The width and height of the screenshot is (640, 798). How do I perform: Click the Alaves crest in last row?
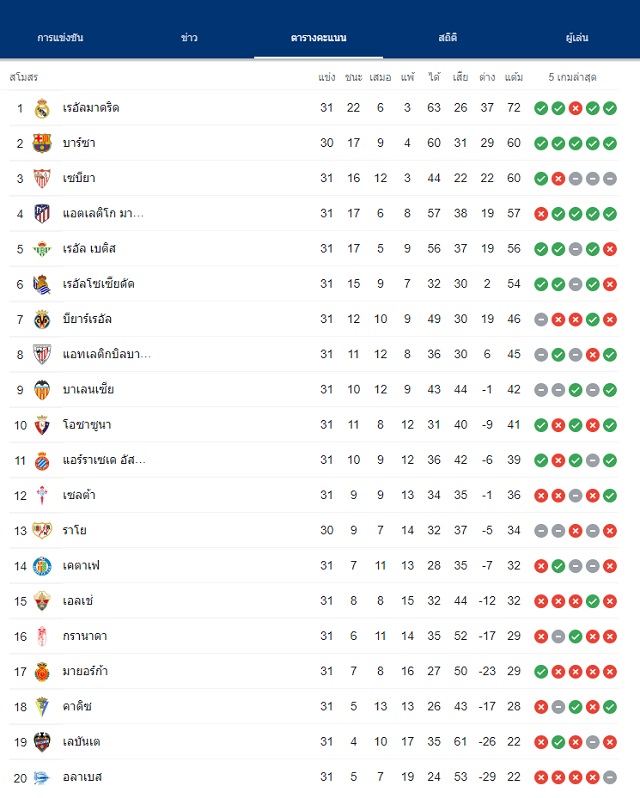tap(42, 778)
